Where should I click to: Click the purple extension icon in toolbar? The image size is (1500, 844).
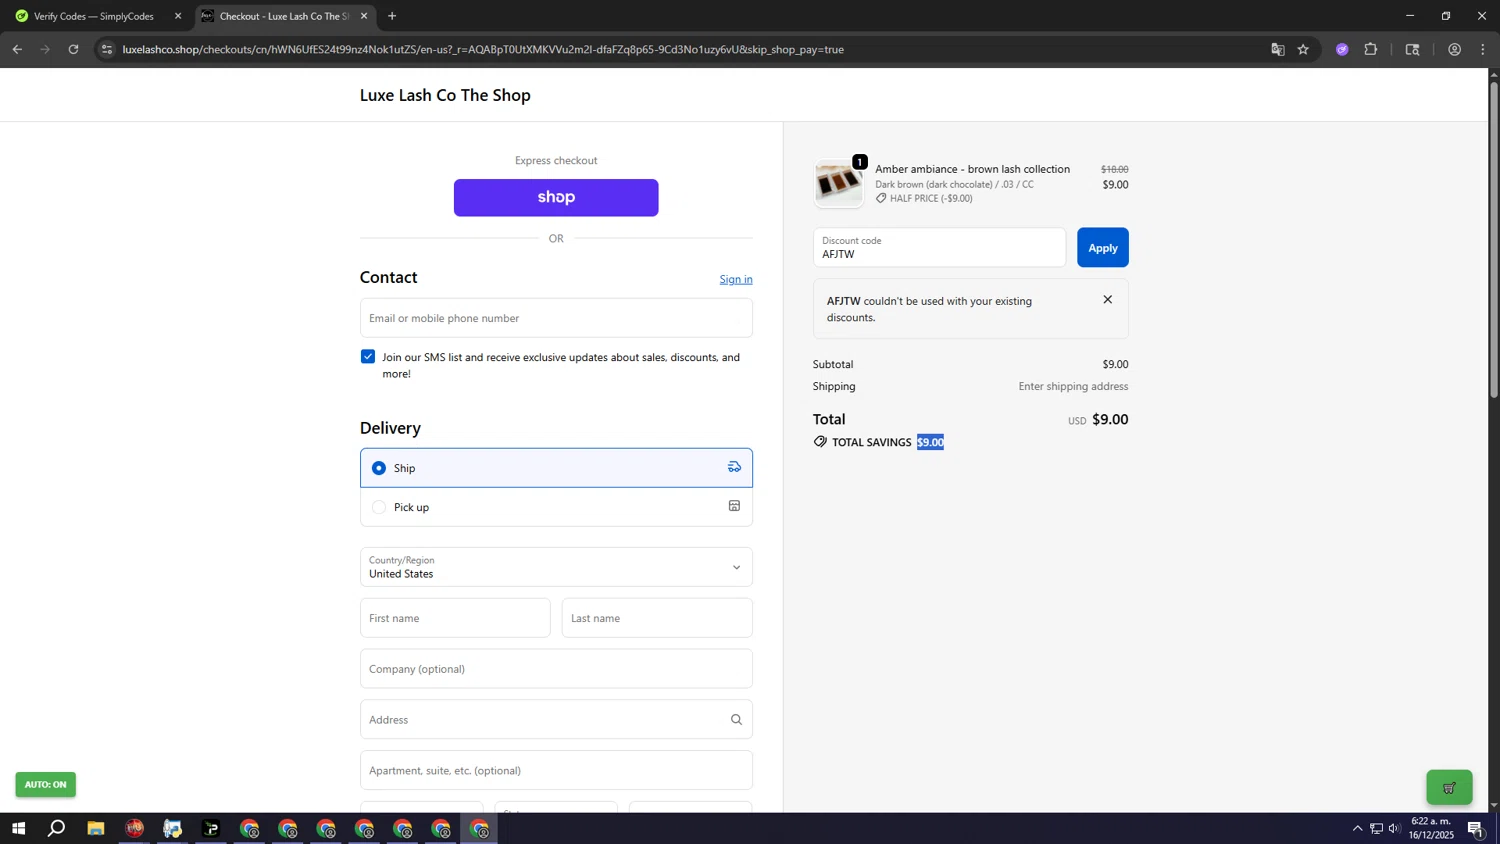coord(1342,49)
